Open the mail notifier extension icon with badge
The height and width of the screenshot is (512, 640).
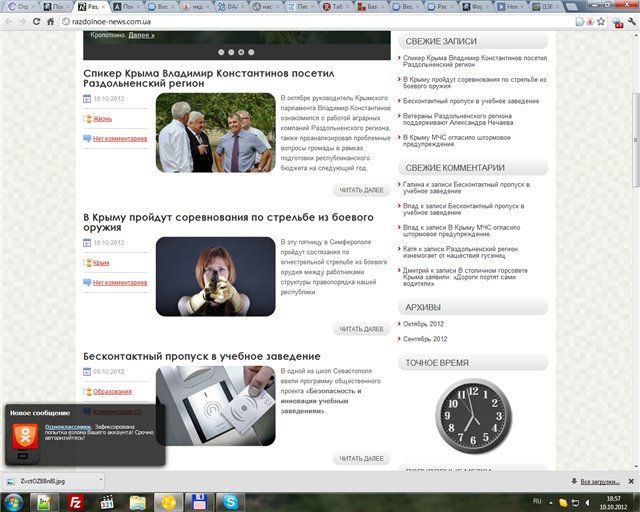[x=617, y=22]
